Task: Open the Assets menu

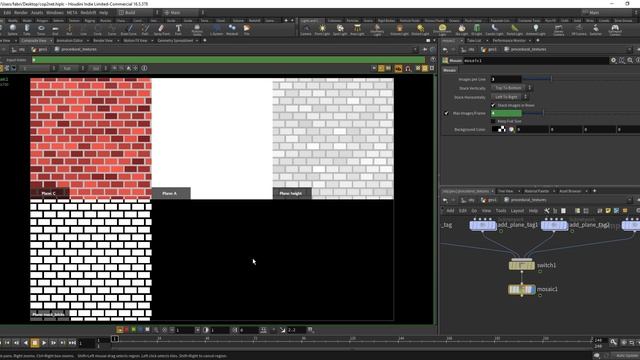Action: (x=37, y=13)
